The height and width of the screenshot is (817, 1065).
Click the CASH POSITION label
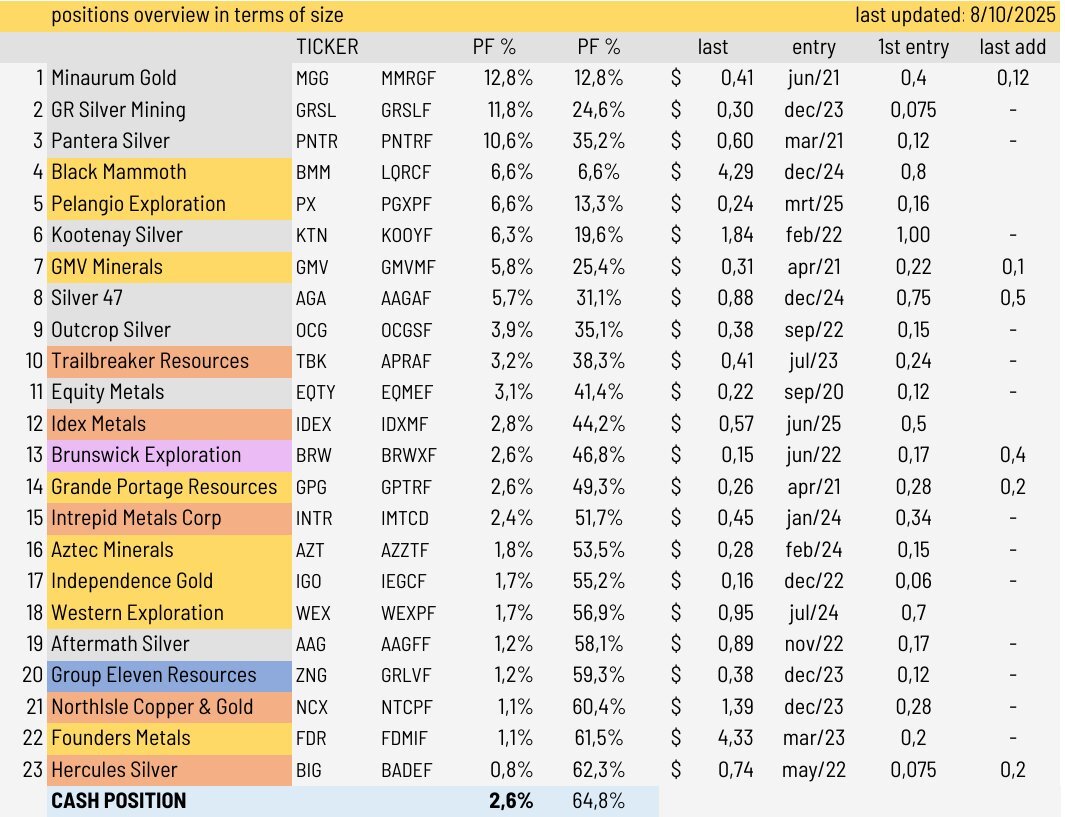[118, 801]
